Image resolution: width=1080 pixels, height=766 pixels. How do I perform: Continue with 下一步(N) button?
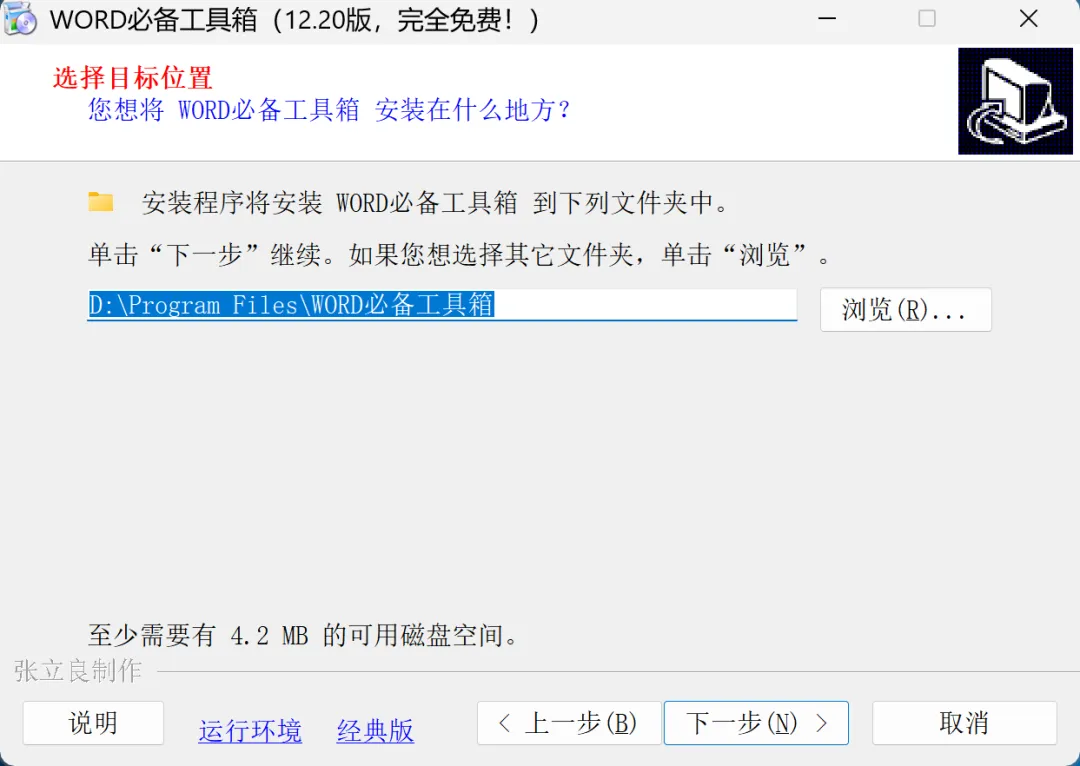(756, 723)
